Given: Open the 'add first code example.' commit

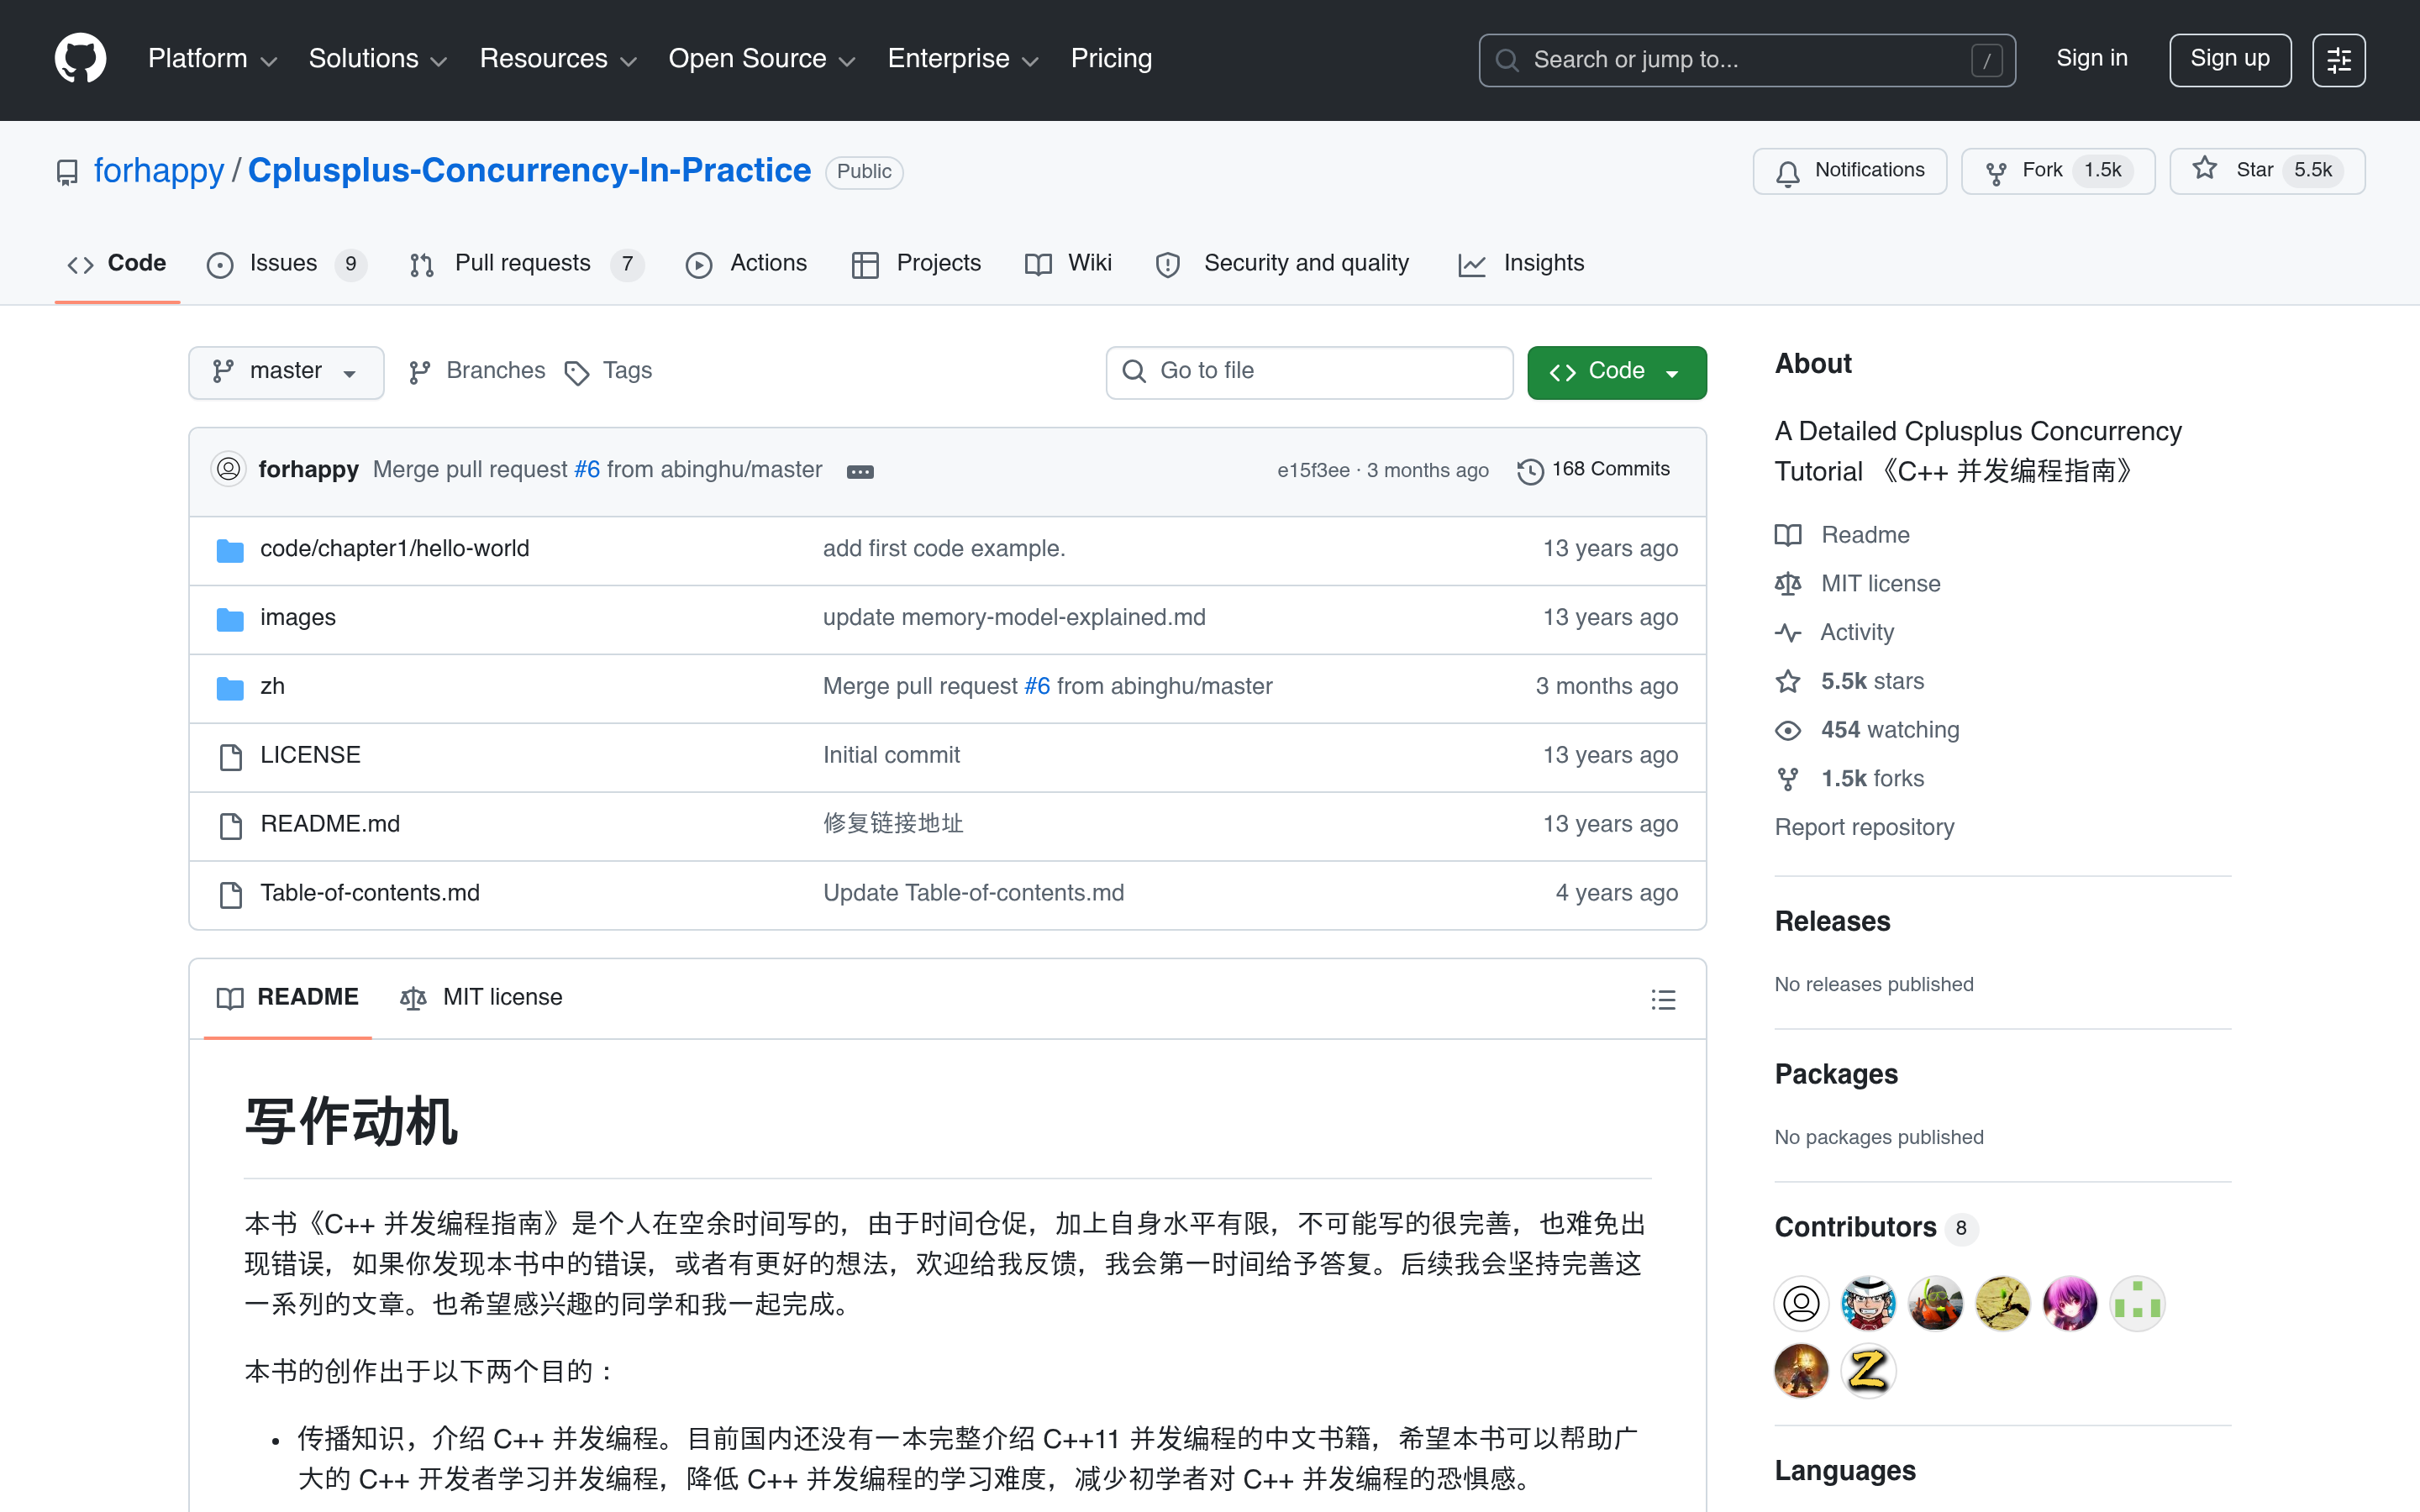Looking at the screenshot, I should click(944, 549).
